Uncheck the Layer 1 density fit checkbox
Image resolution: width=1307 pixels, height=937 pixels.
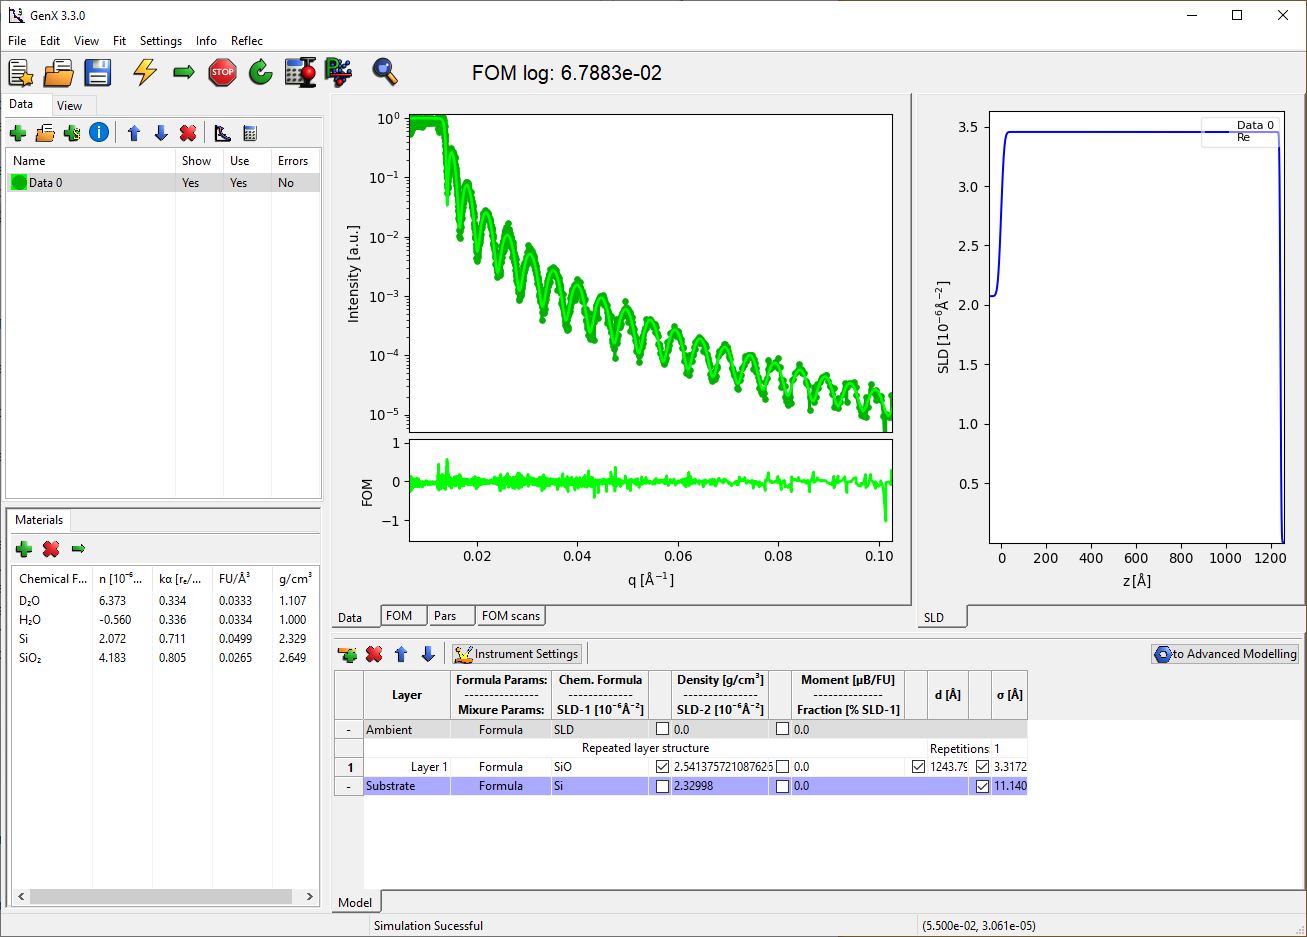coord(662,767)
